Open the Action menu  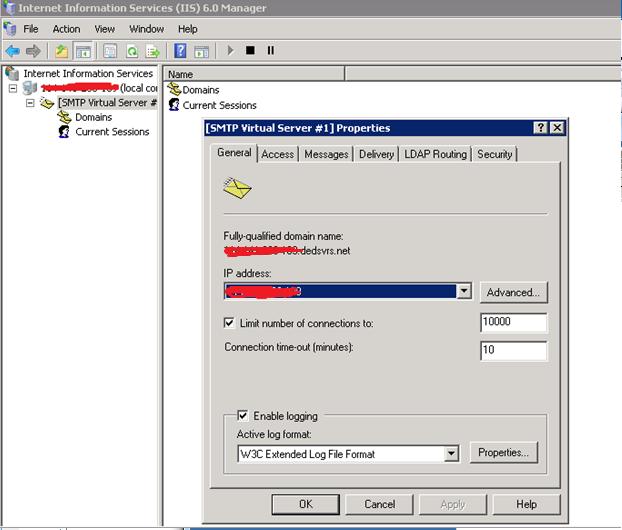coord(66,29)
